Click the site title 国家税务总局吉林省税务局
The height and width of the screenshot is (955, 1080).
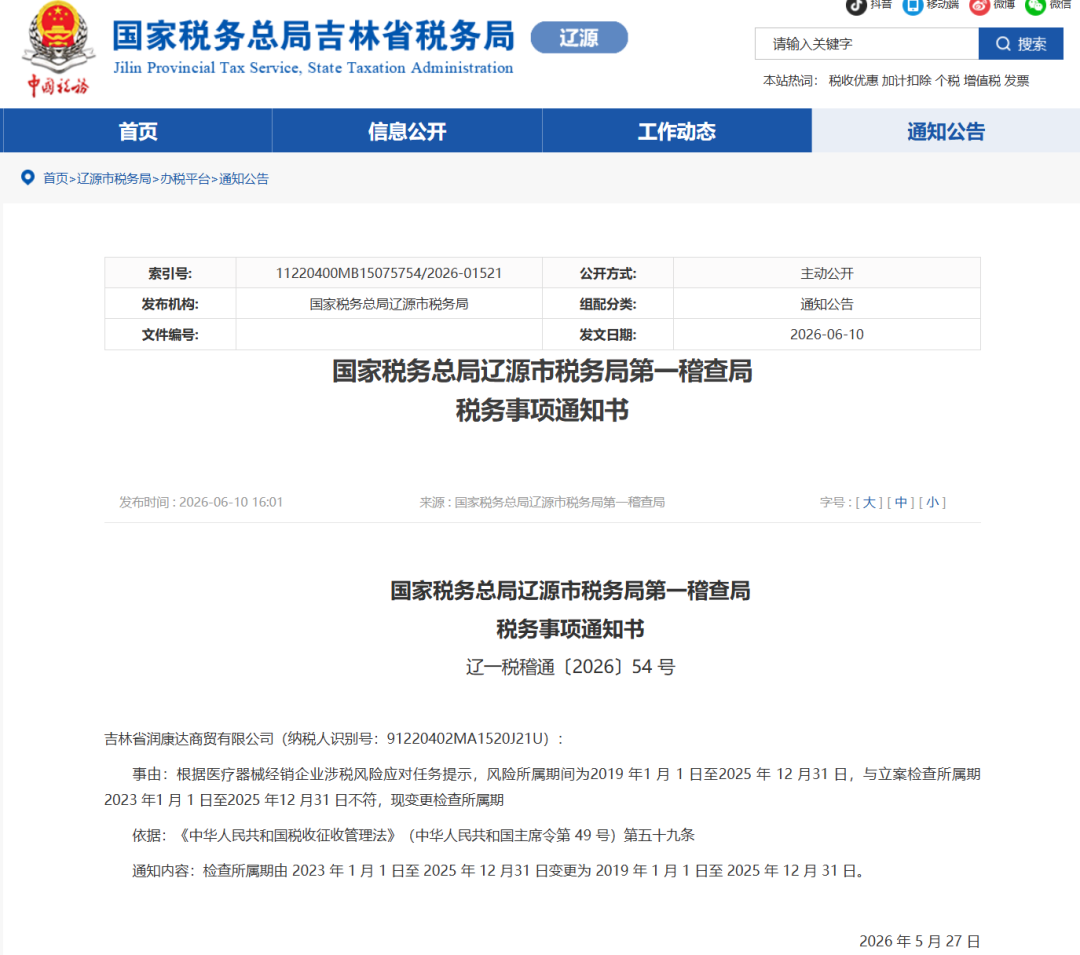coord(313,36)
